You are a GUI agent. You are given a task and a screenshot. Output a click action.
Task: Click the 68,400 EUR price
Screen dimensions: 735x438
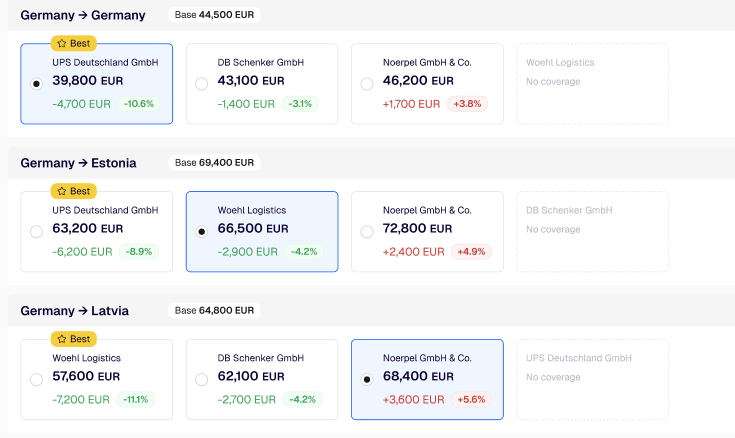418,376
